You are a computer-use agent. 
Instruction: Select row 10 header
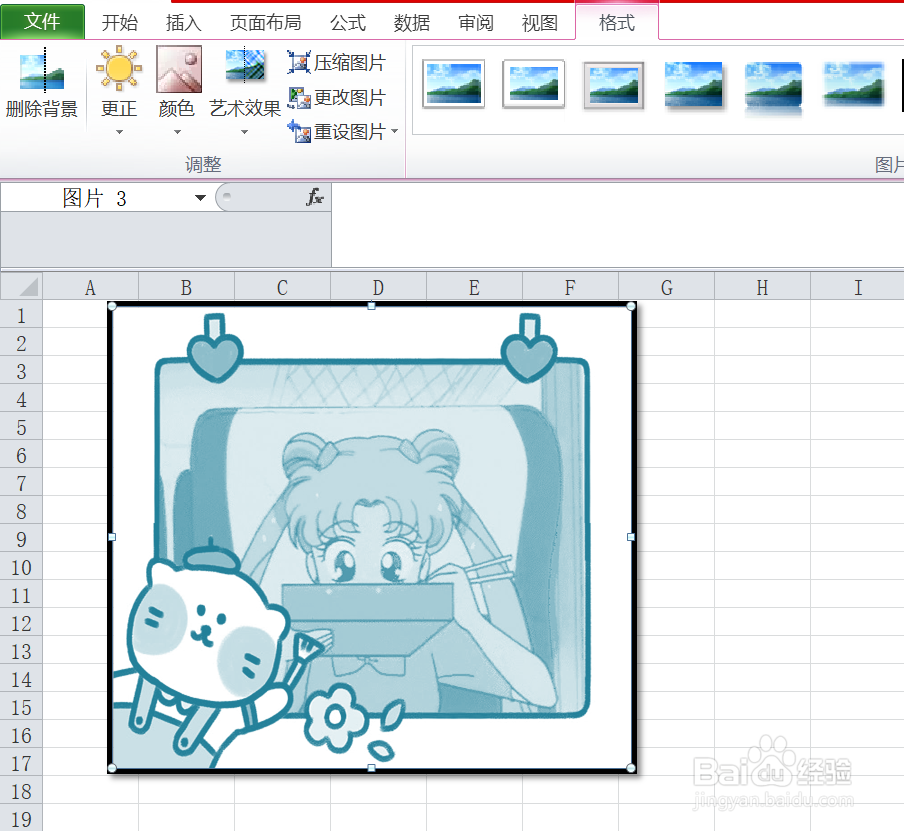(21, 567)
